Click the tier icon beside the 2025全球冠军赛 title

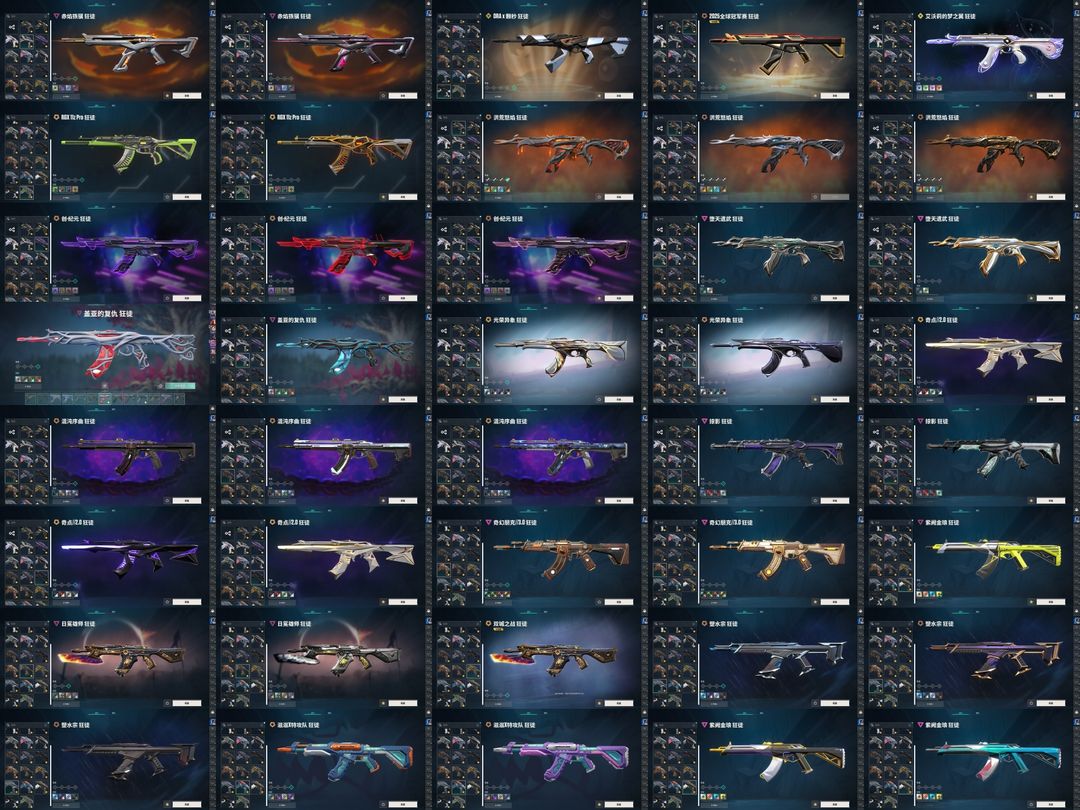click(705, 16)
